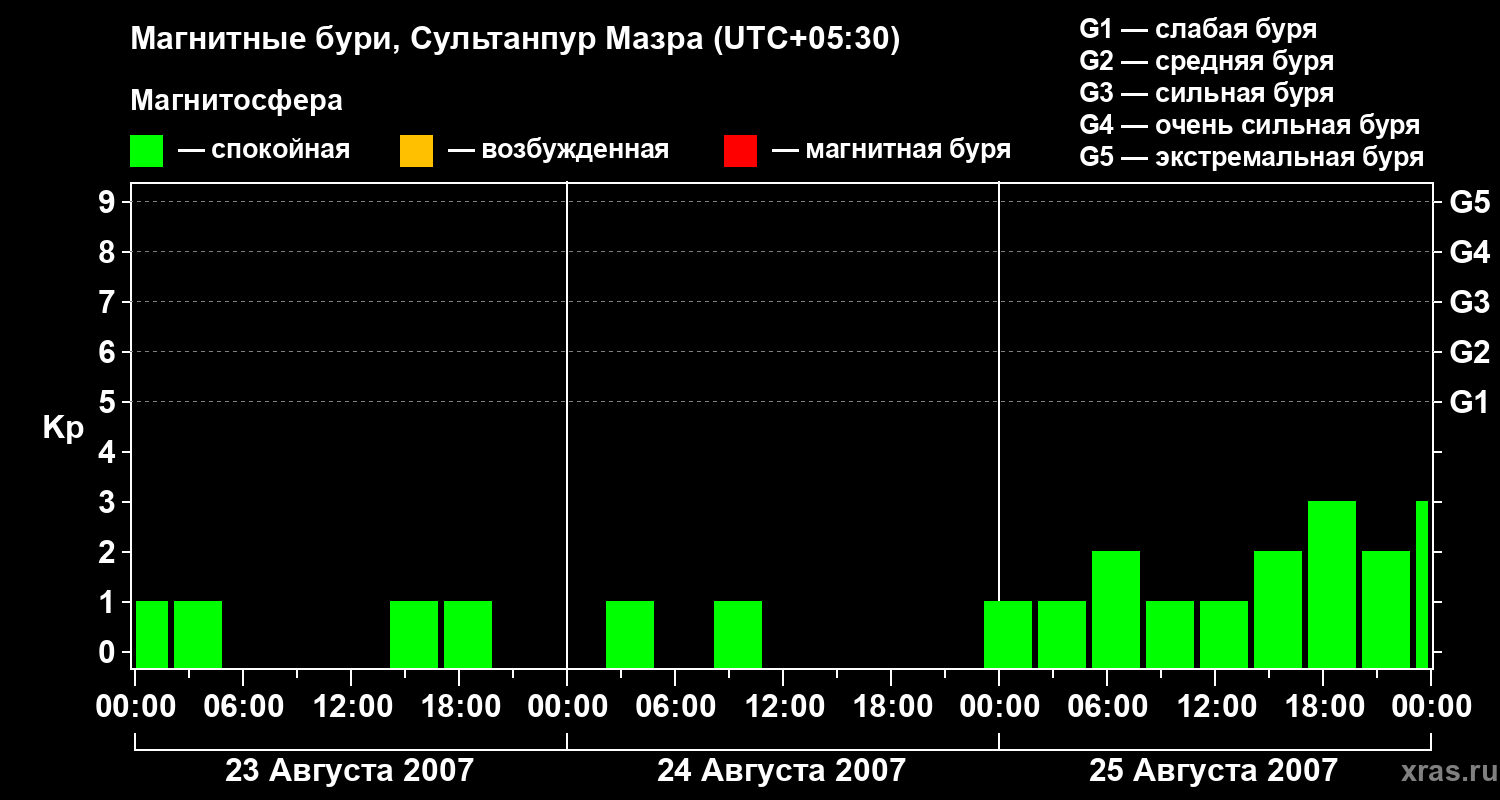Click the chart title 'Магнитные бури, Султанпур Мазра'

(x=515, y=39)
